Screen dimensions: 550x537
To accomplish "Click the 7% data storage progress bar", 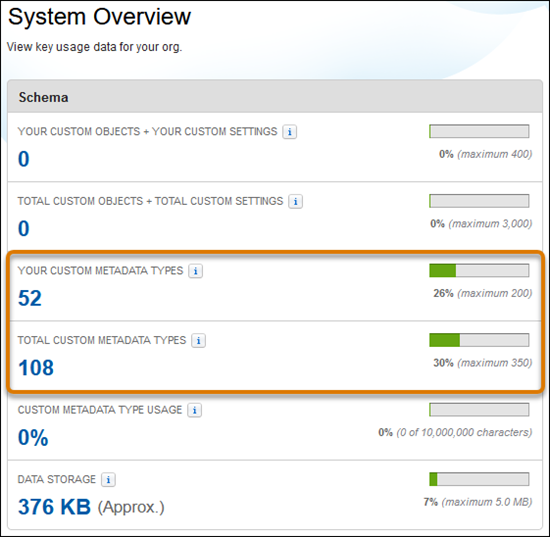I will [479, 479].
